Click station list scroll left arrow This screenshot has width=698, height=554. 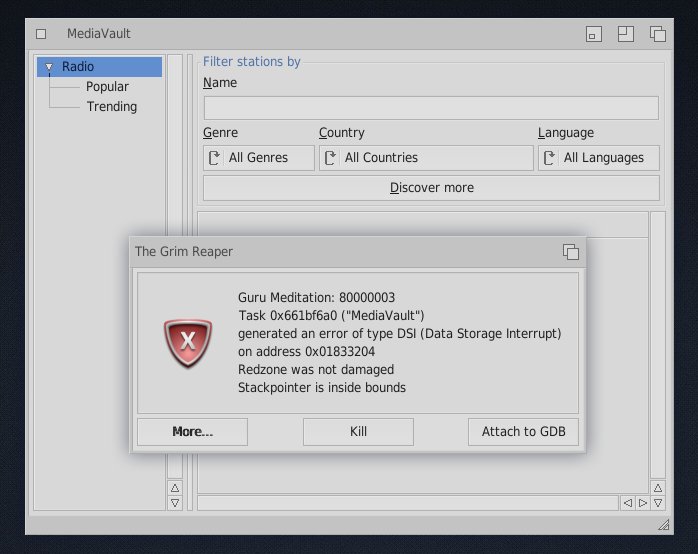tap(628, 503)
